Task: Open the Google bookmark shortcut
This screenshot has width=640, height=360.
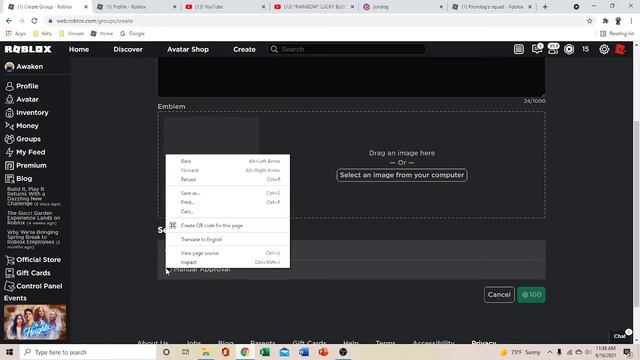Action: [x=133, y=33]
